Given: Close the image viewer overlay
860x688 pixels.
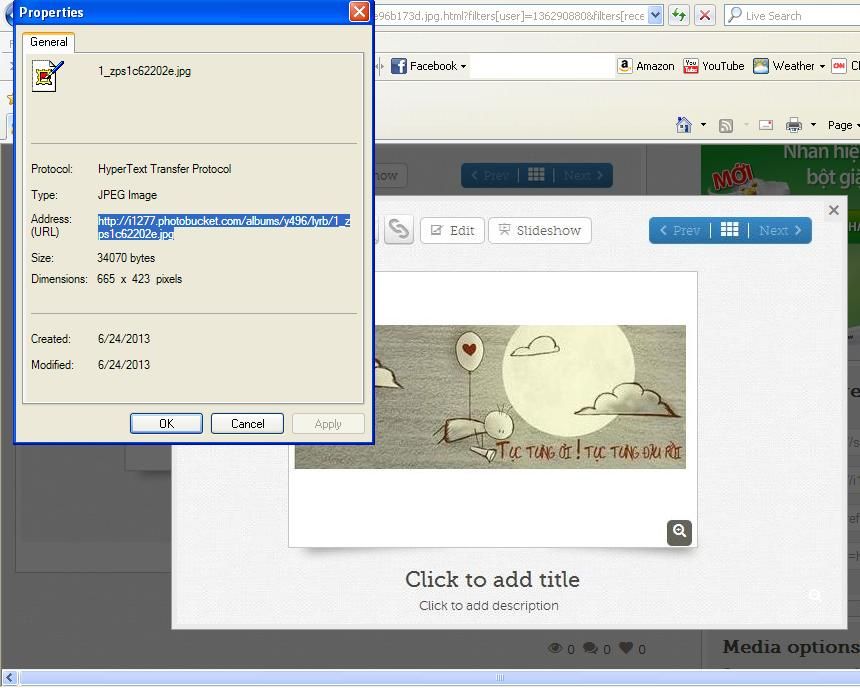Looking at the screenshot, I should pos(834,210).
